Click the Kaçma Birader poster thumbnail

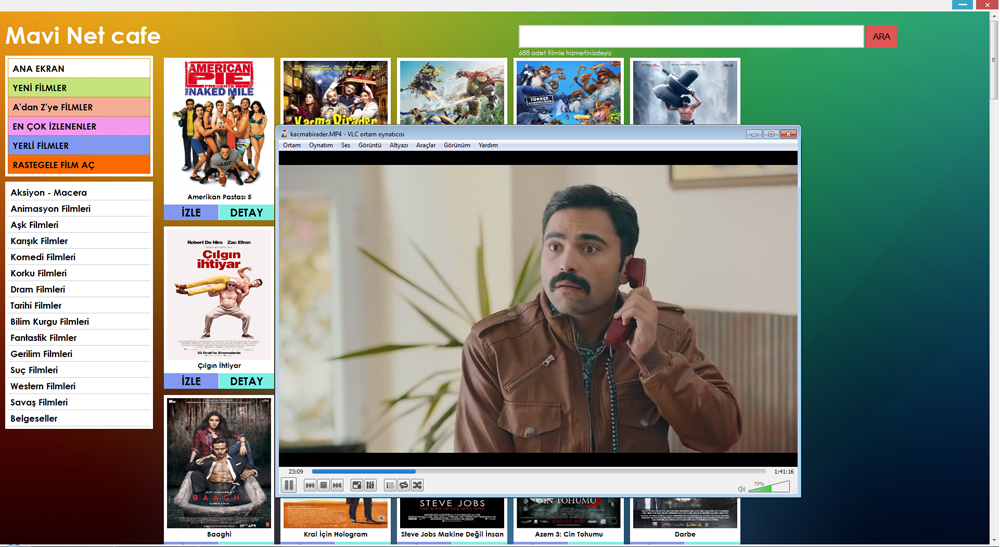[x=335, y=92]
